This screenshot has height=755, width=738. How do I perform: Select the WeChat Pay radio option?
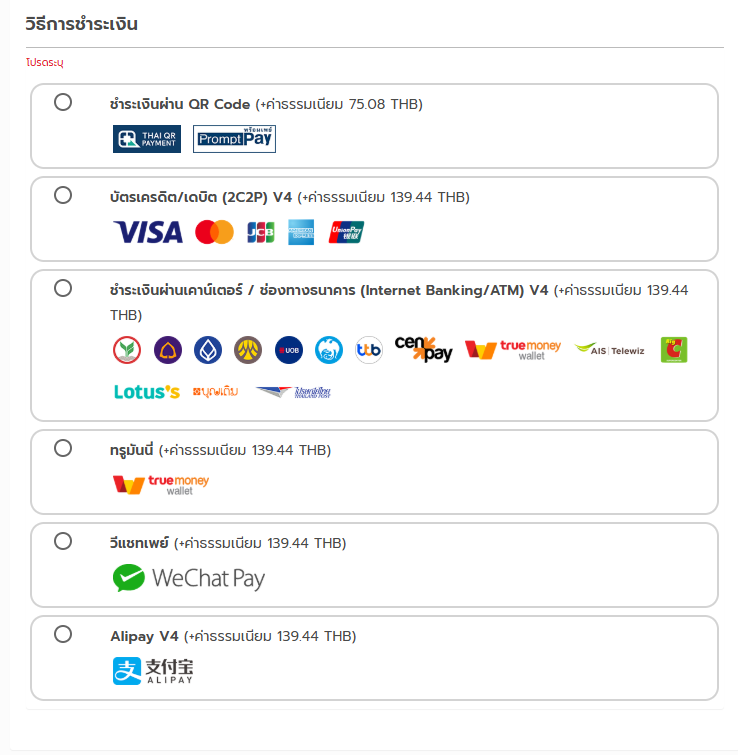[x=63, y=541]
